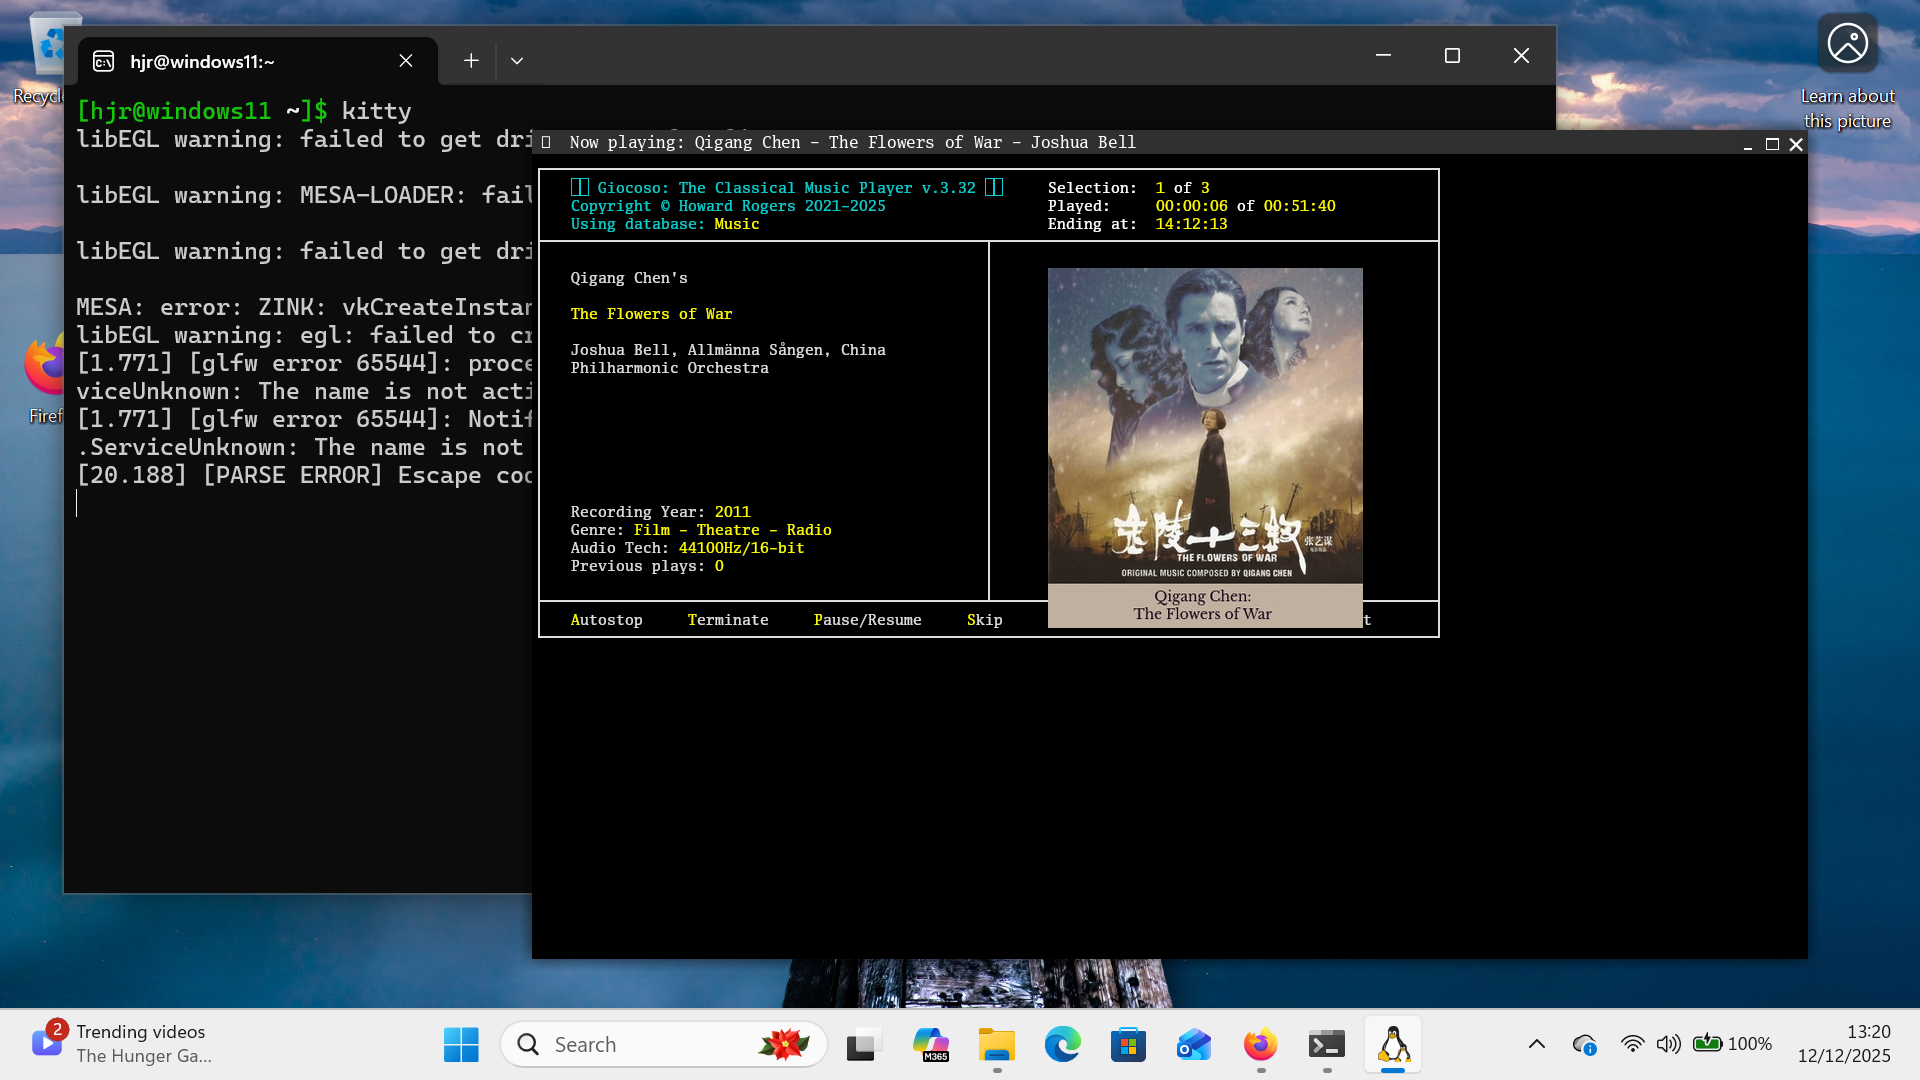The width and height of the screenshot is (1920, 1080).
Task: Open the terminal tab options dropdown
Action: (517, 60)
